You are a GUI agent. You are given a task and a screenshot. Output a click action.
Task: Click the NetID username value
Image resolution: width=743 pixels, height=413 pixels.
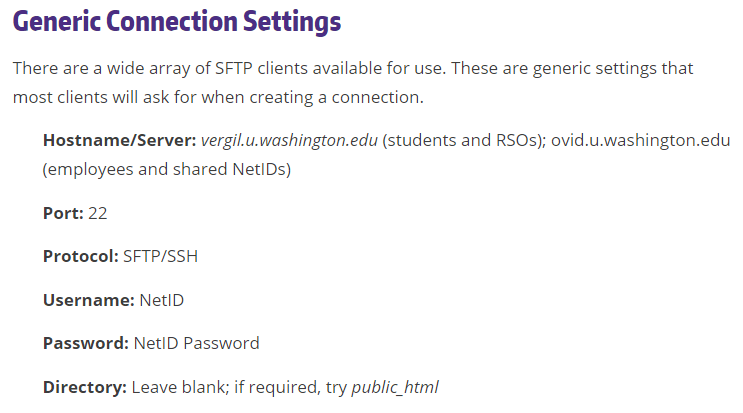pos(162,300)
